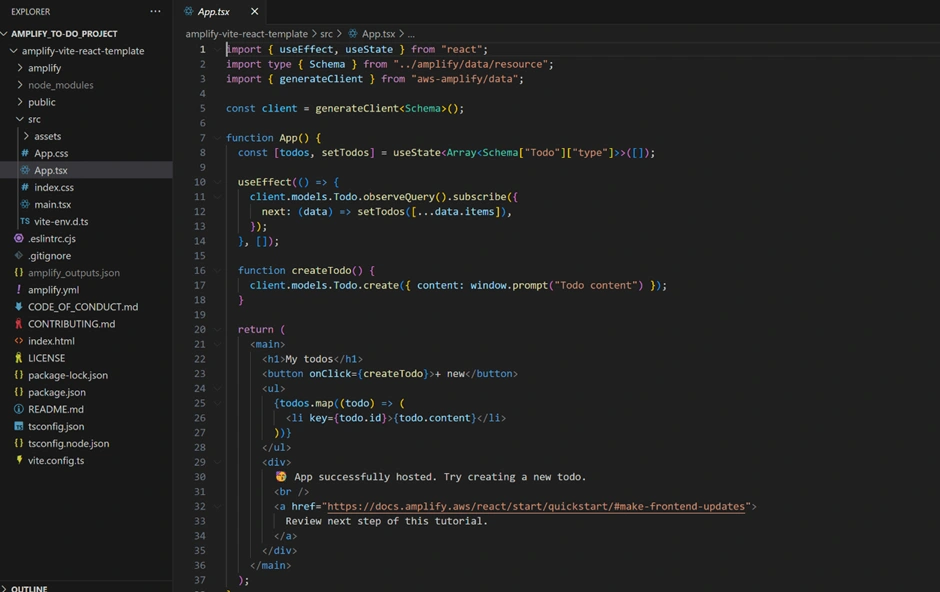Open index.html HTML icon

pos(19,341)
